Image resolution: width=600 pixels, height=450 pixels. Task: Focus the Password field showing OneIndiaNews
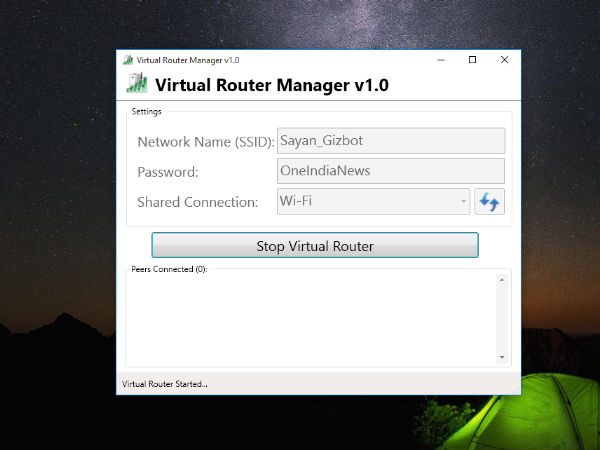coord(391,171)
